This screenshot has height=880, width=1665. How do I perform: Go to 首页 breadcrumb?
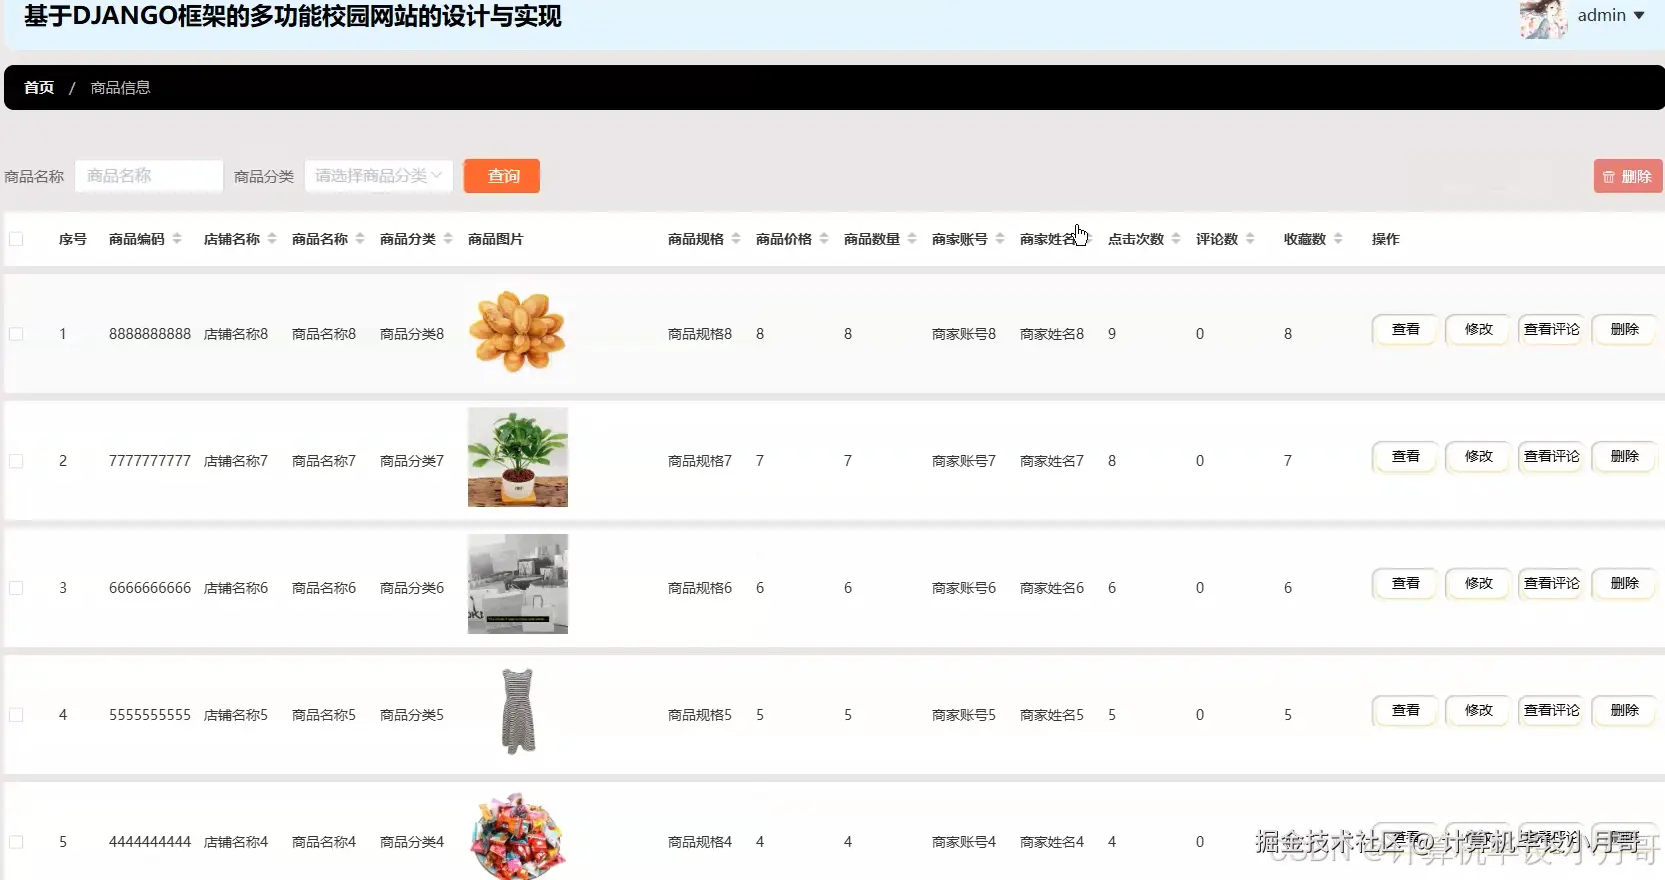click(x=39, y=88)
